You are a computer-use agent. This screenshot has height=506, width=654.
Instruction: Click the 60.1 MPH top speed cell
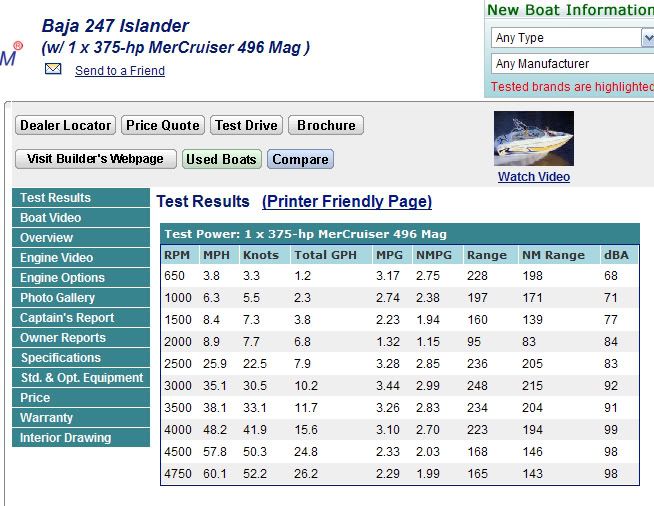coord(215,474)
